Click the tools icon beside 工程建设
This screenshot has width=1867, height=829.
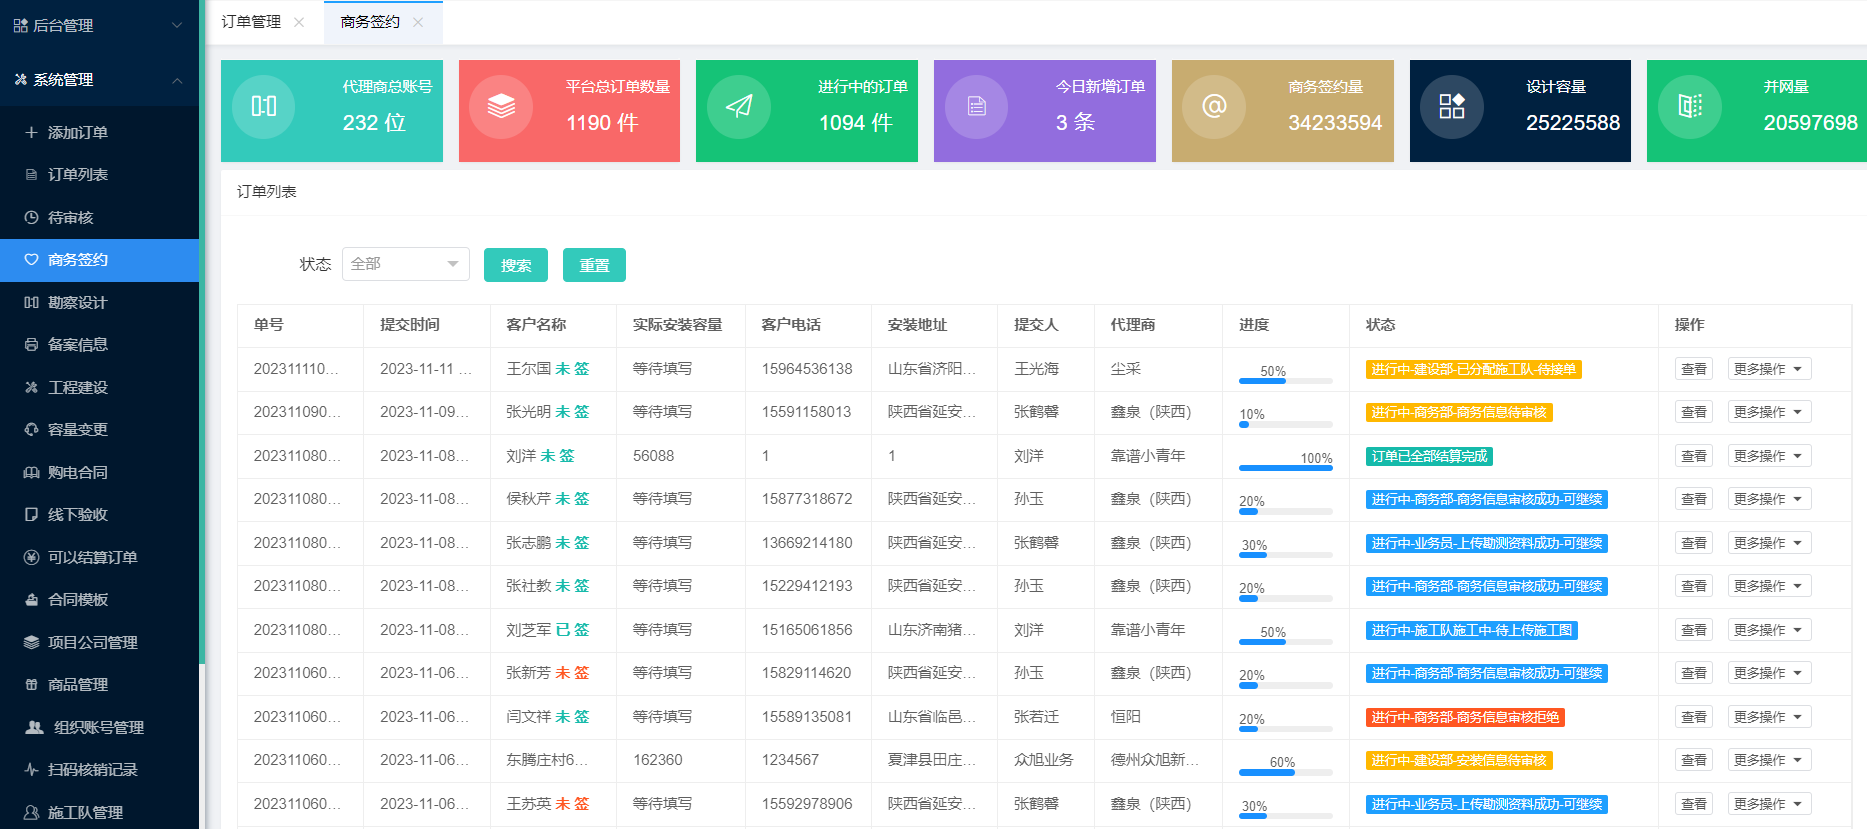(31, 387)
